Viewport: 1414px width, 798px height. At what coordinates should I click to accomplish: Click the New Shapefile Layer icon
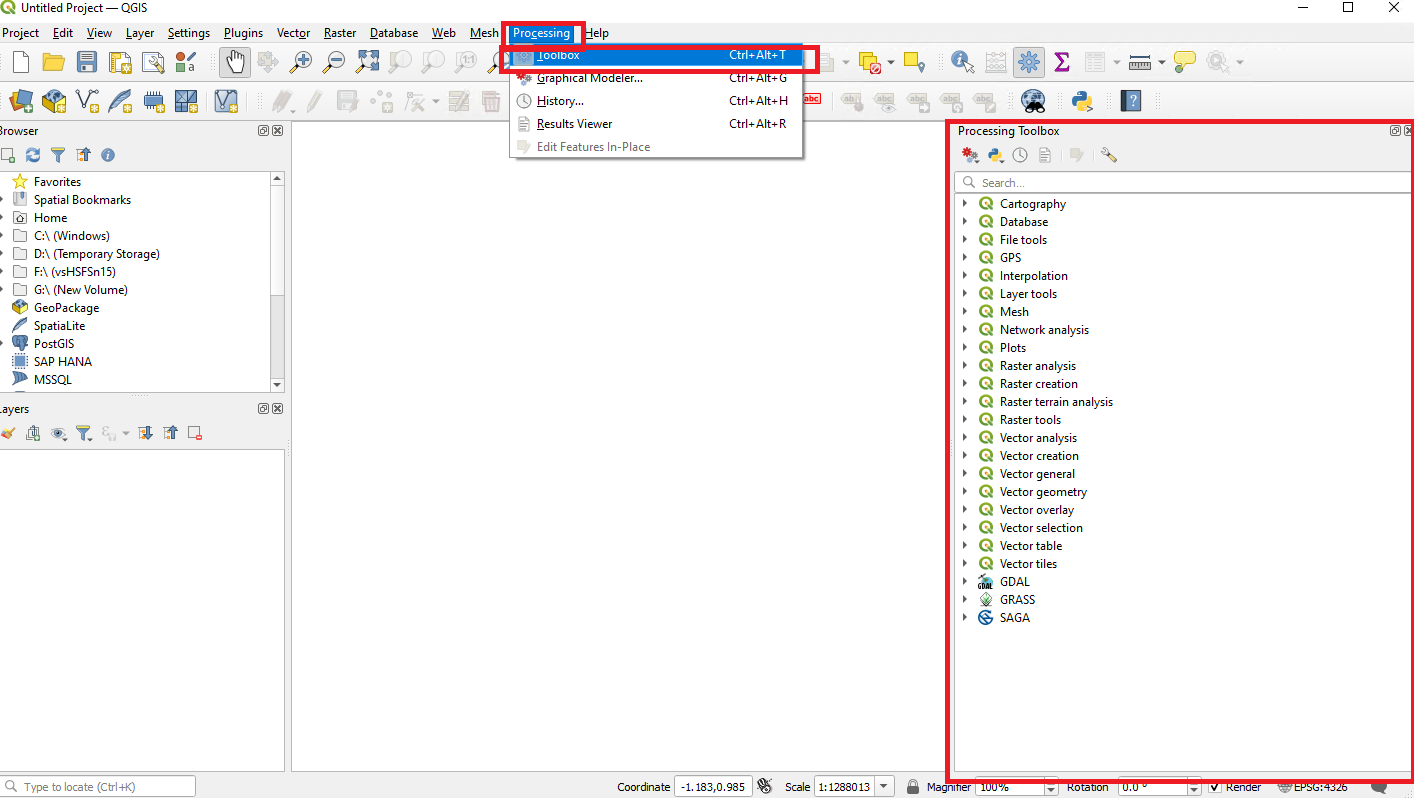87,100
